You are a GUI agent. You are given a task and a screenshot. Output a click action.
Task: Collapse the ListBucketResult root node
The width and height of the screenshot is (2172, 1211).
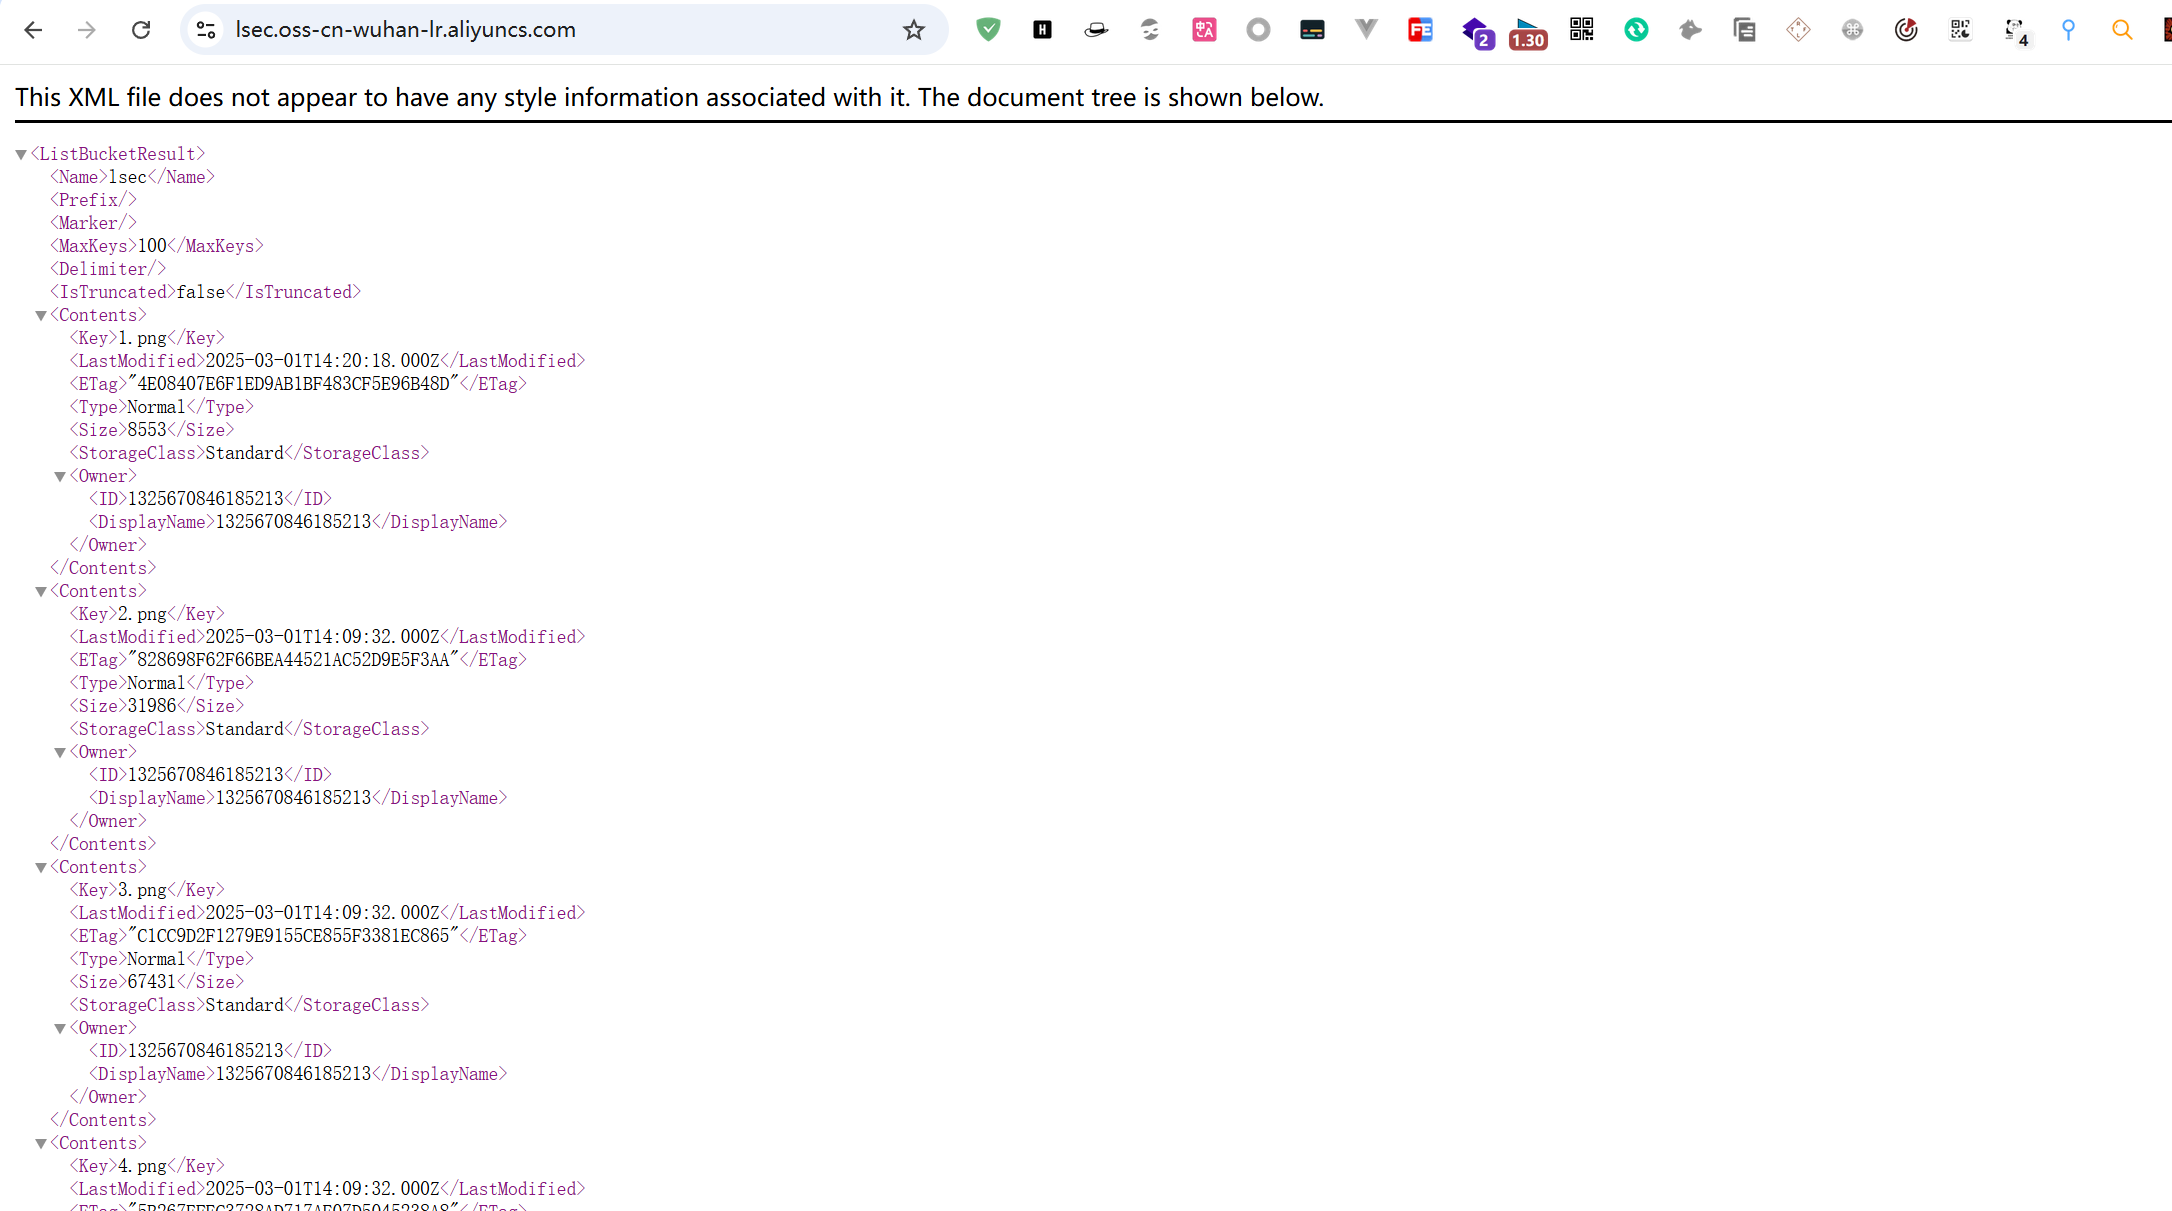tap(21, 154)
